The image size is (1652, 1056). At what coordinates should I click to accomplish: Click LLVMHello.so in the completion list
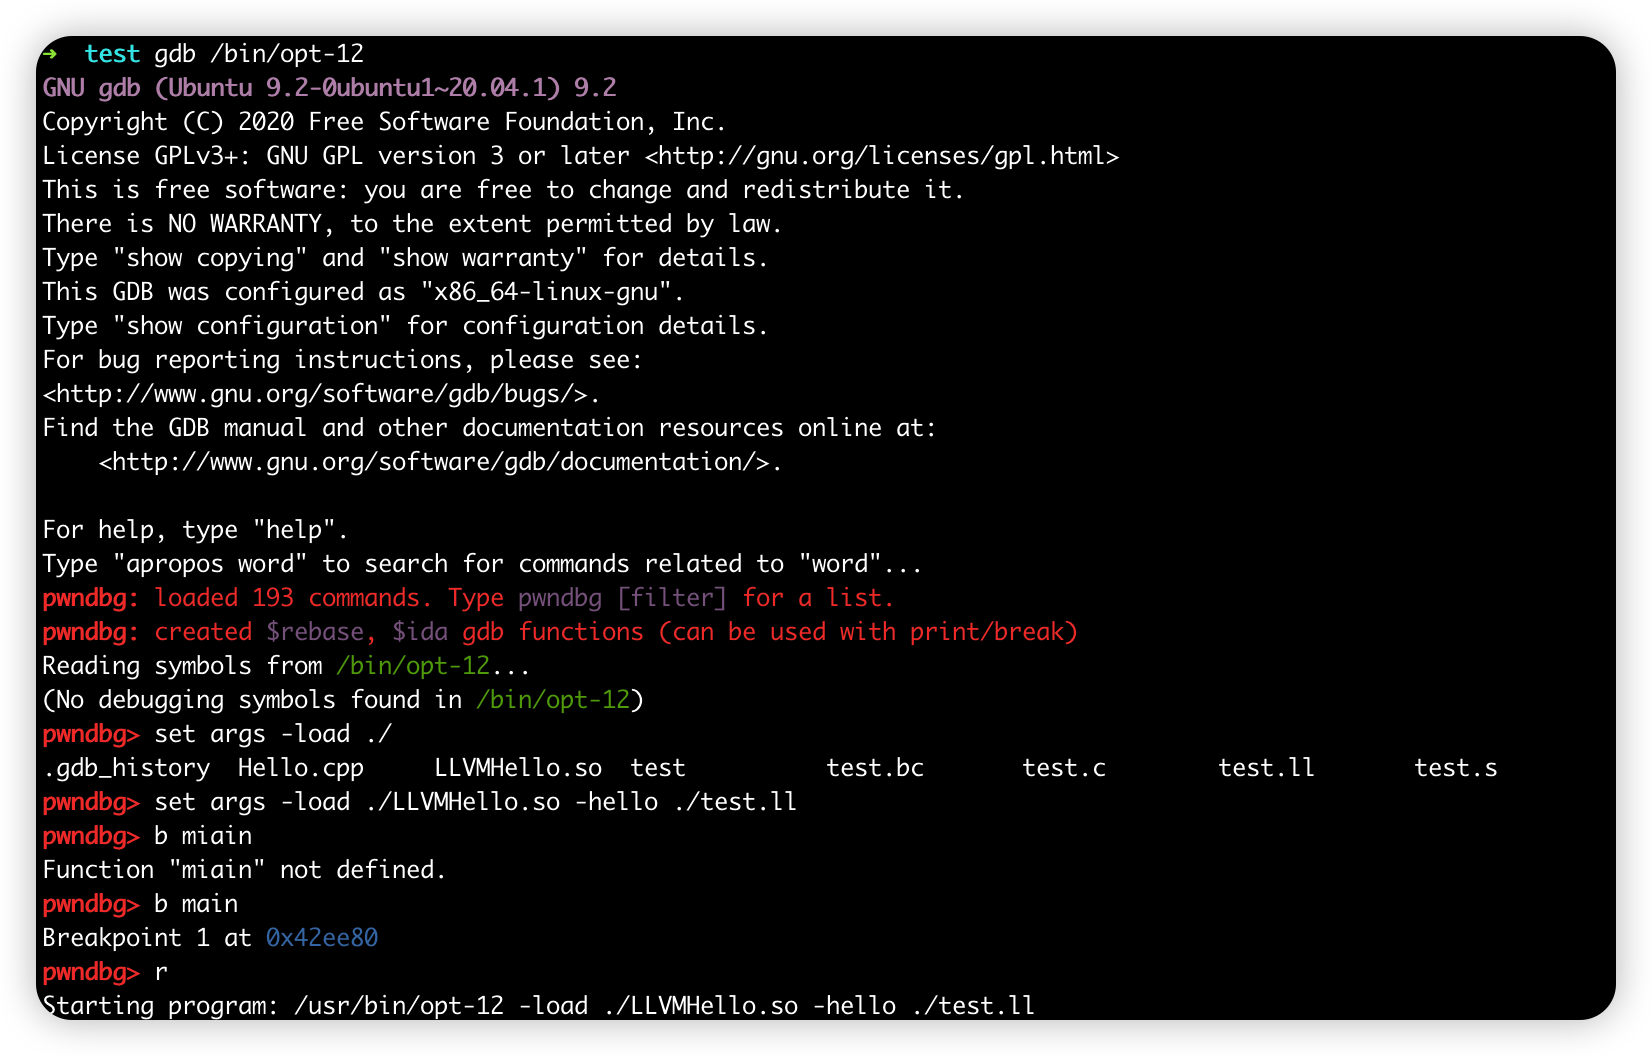(x=518, y=768)
